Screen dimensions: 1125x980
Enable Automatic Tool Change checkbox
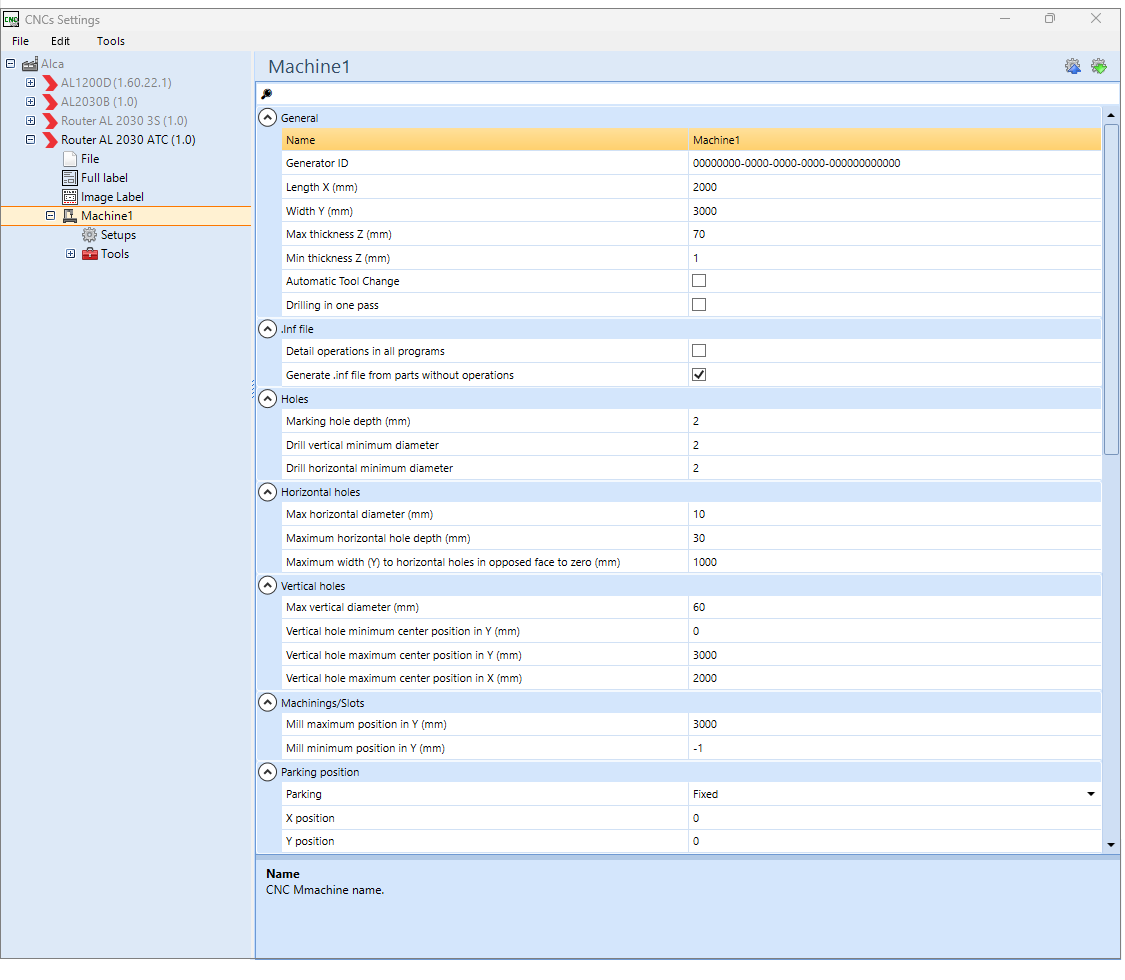[x=698, y=281]
